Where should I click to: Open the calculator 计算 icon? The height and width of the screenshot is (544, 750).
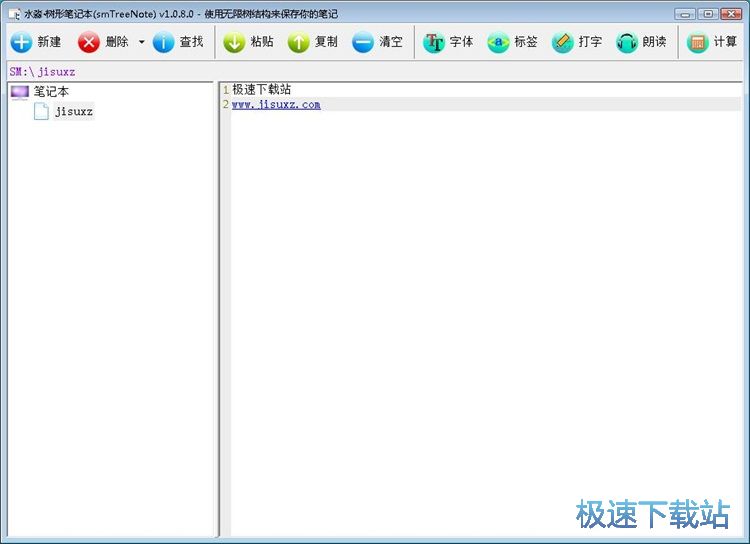(x=697, y=43)
